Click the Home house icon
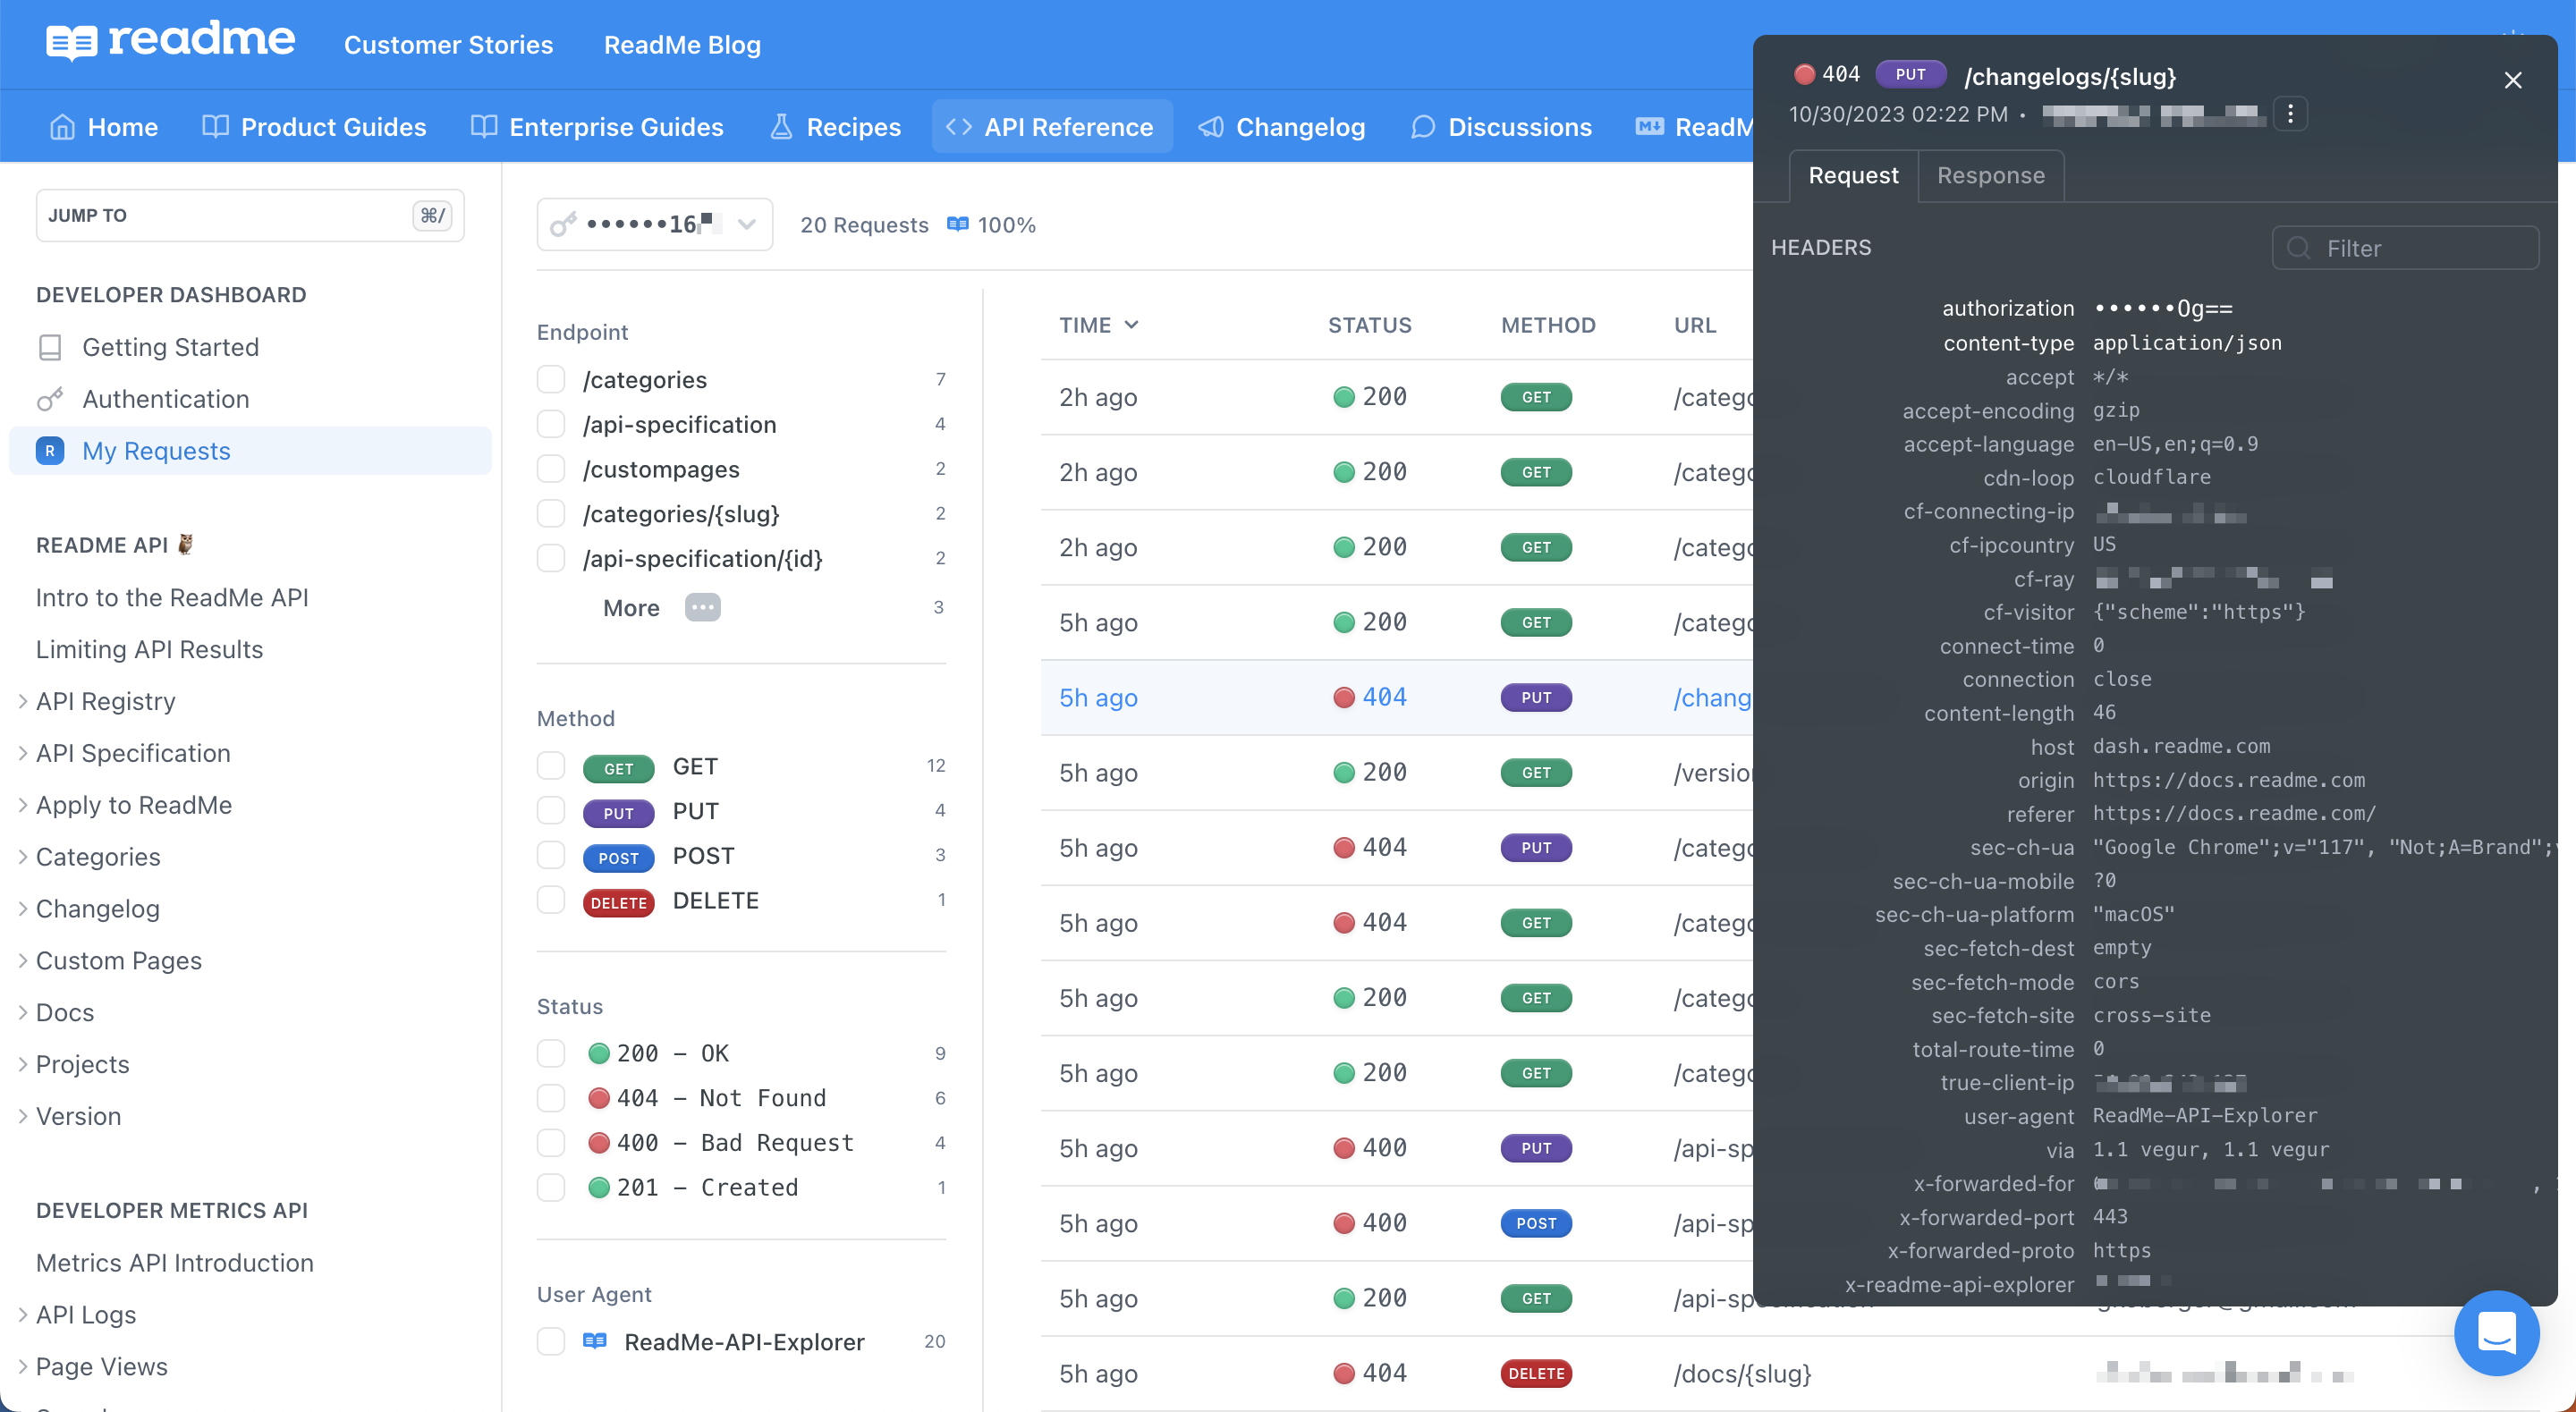The width and height of the screenshot is (2576, 1412). (x=62, y=127)
